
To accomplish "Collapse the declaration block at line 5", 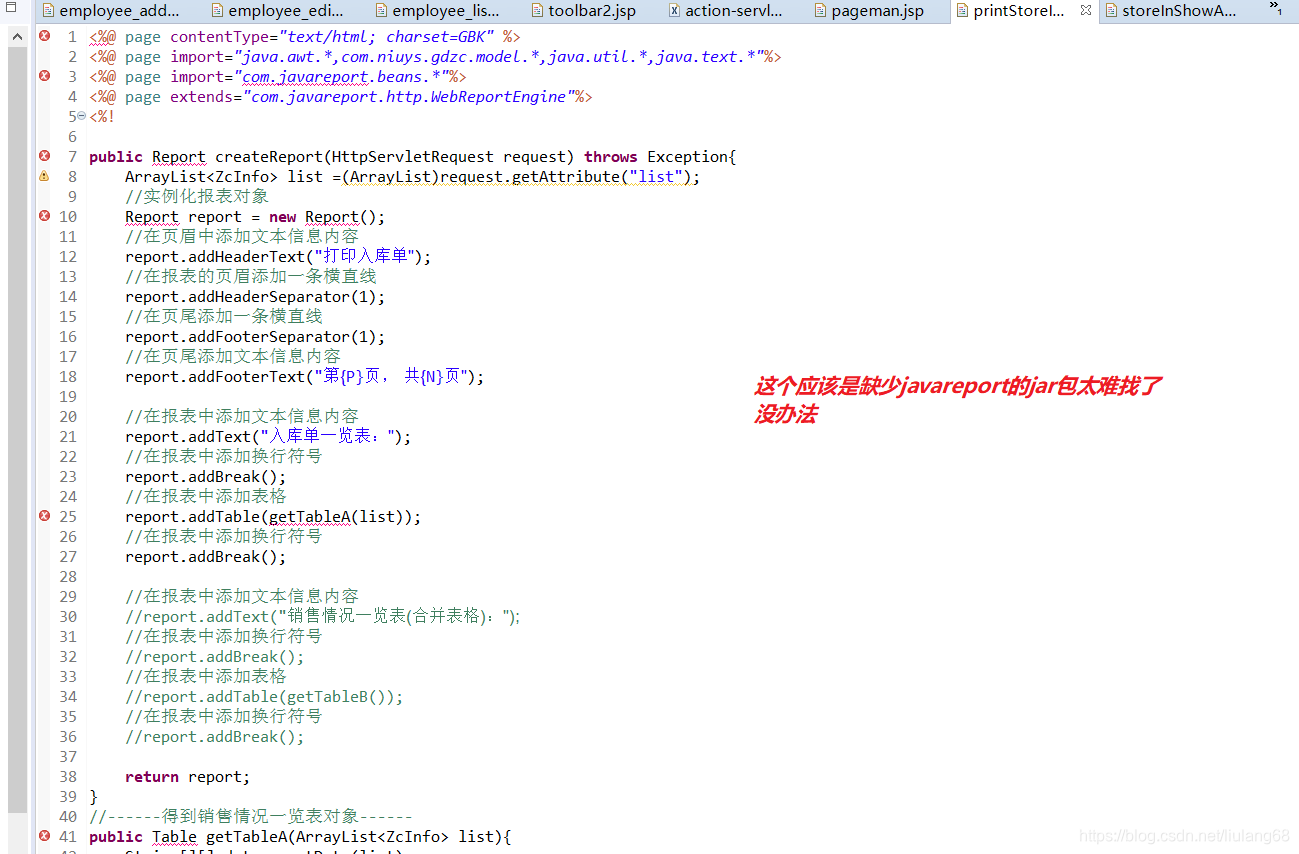I will tap(82, 117).
